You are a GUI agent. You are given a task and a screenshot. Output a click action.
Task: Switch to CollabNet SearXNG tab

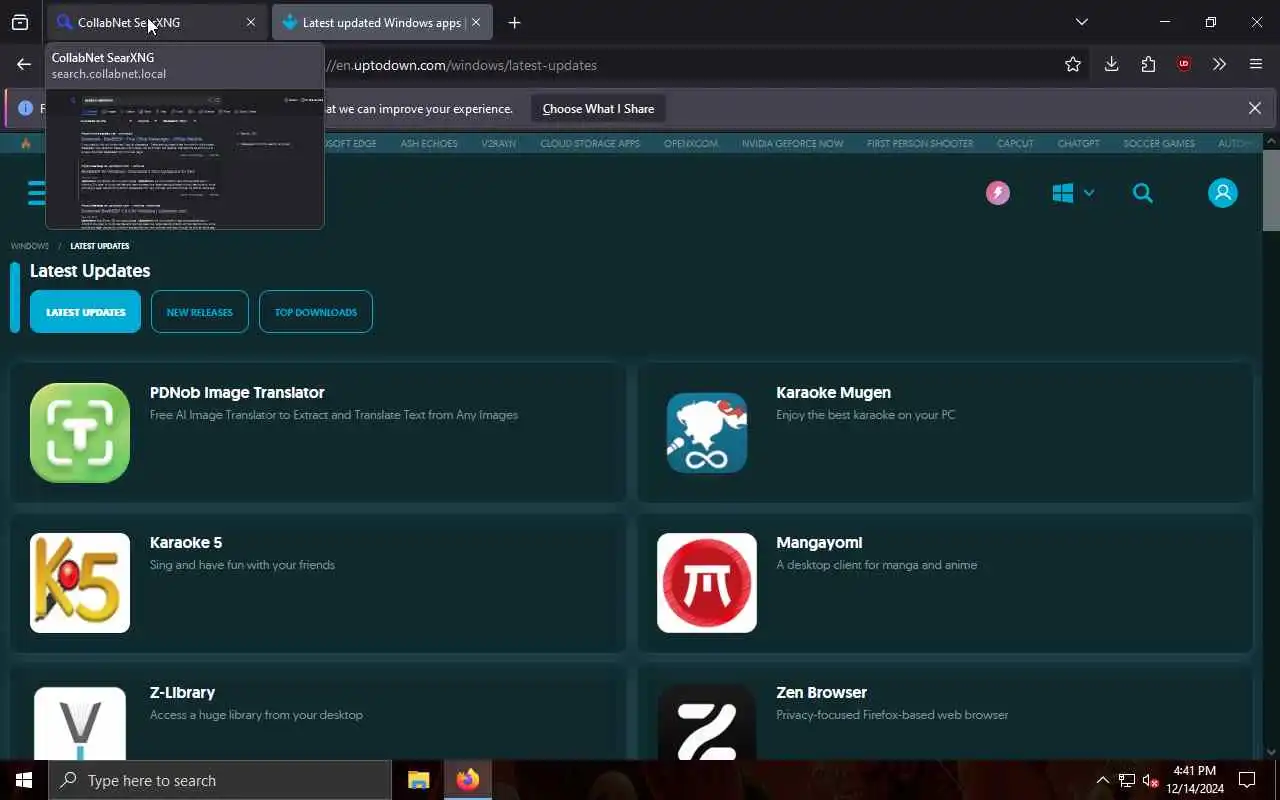[157, 22]
